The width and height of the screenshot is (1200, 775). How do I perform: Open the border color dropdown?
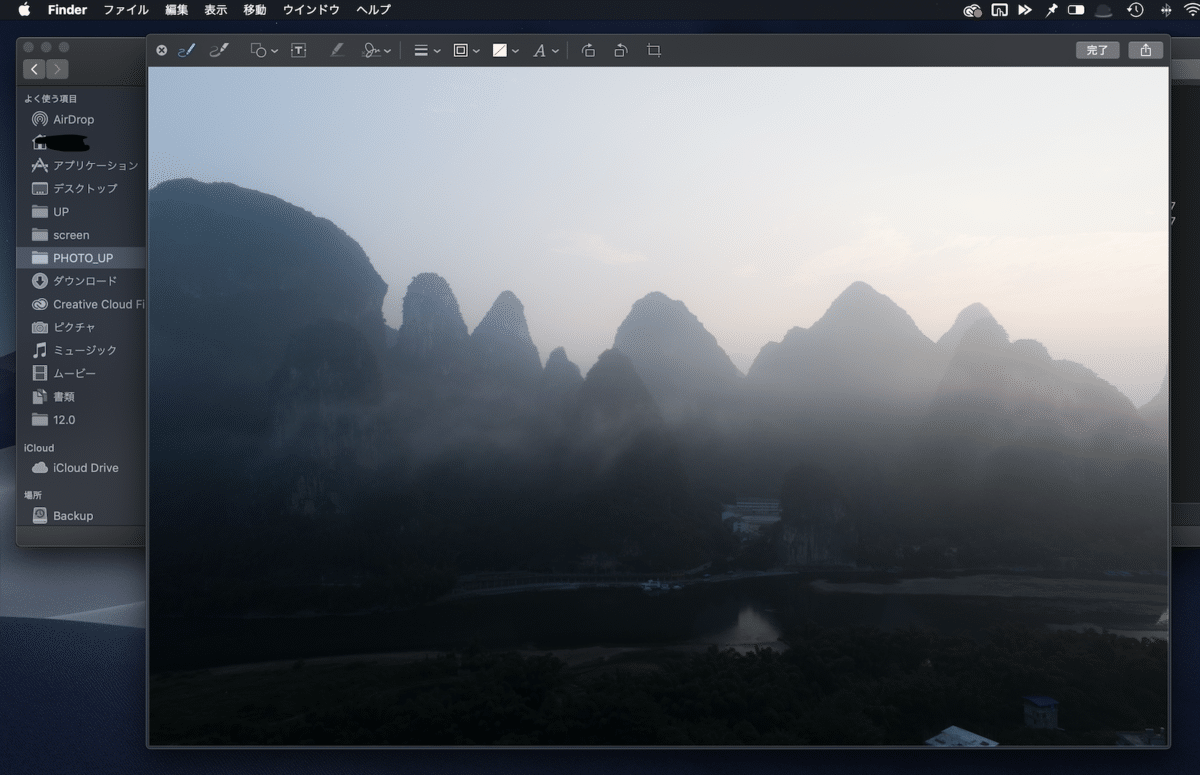[466, 50]
